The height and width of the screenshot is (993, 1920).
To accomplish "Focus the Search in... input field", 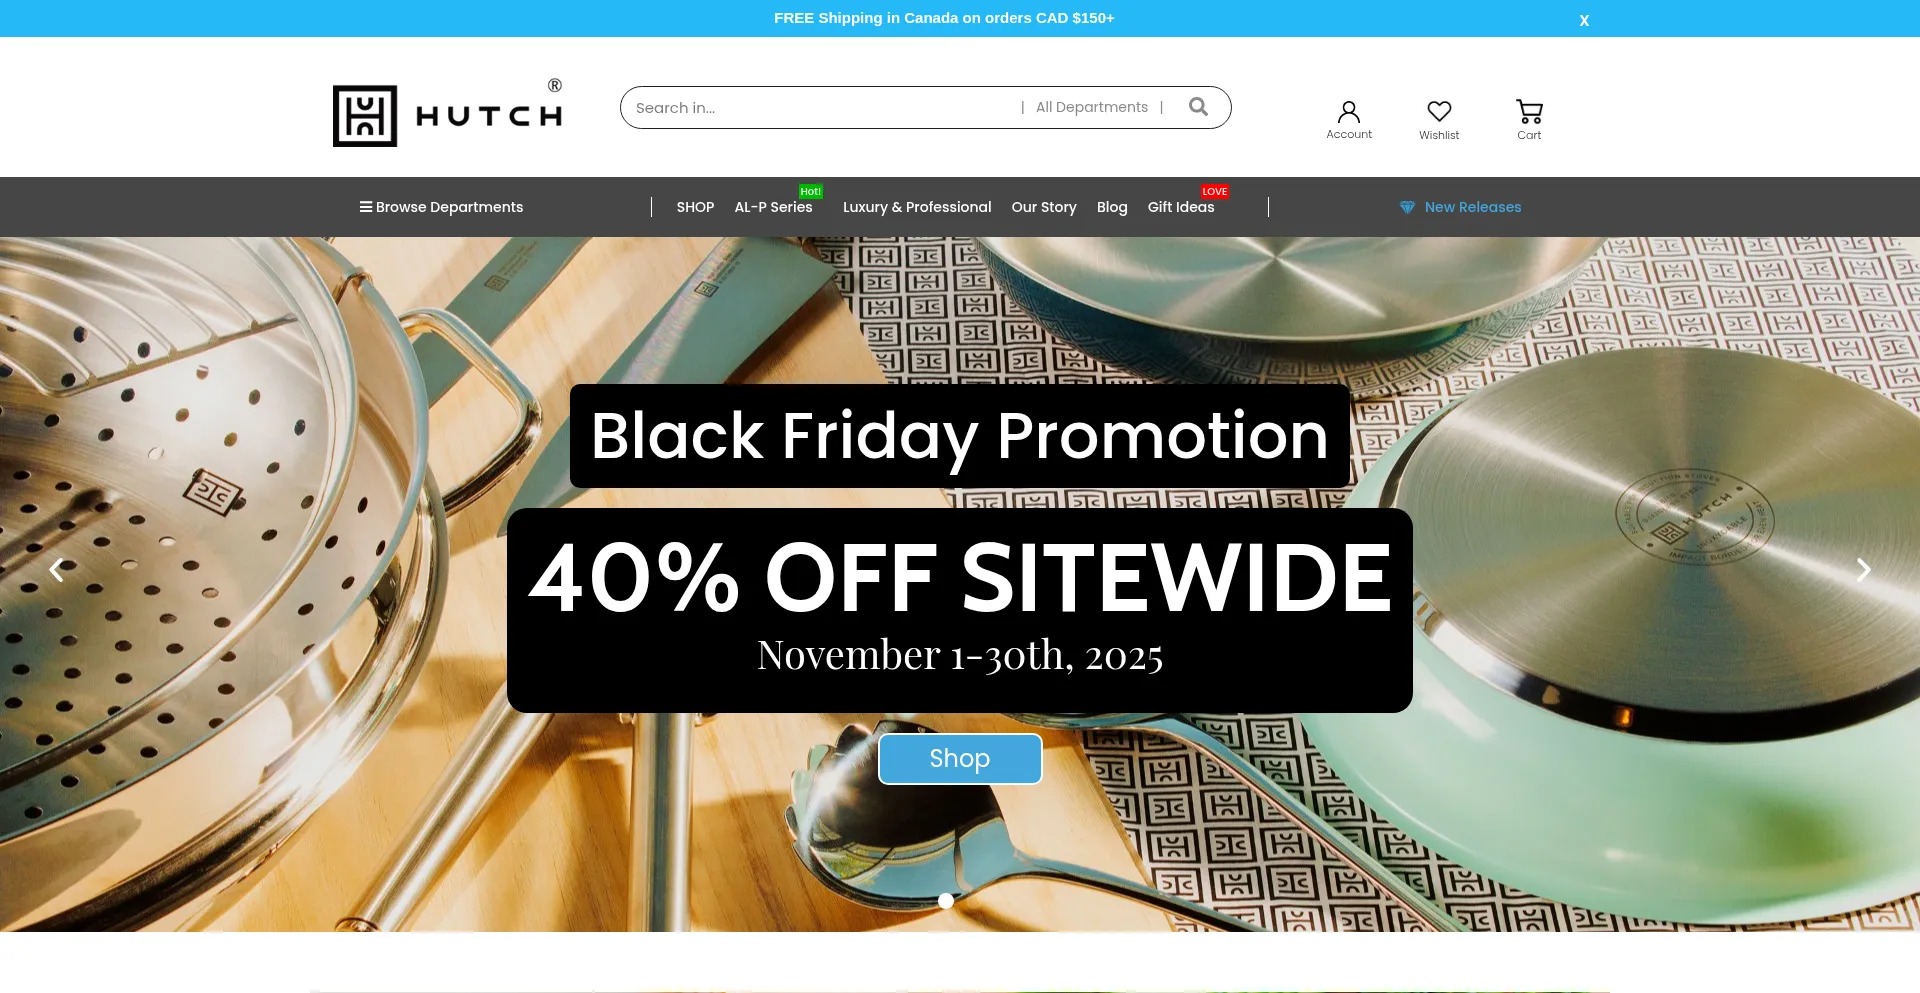I will pyautogui.click(x=820, y=107).
